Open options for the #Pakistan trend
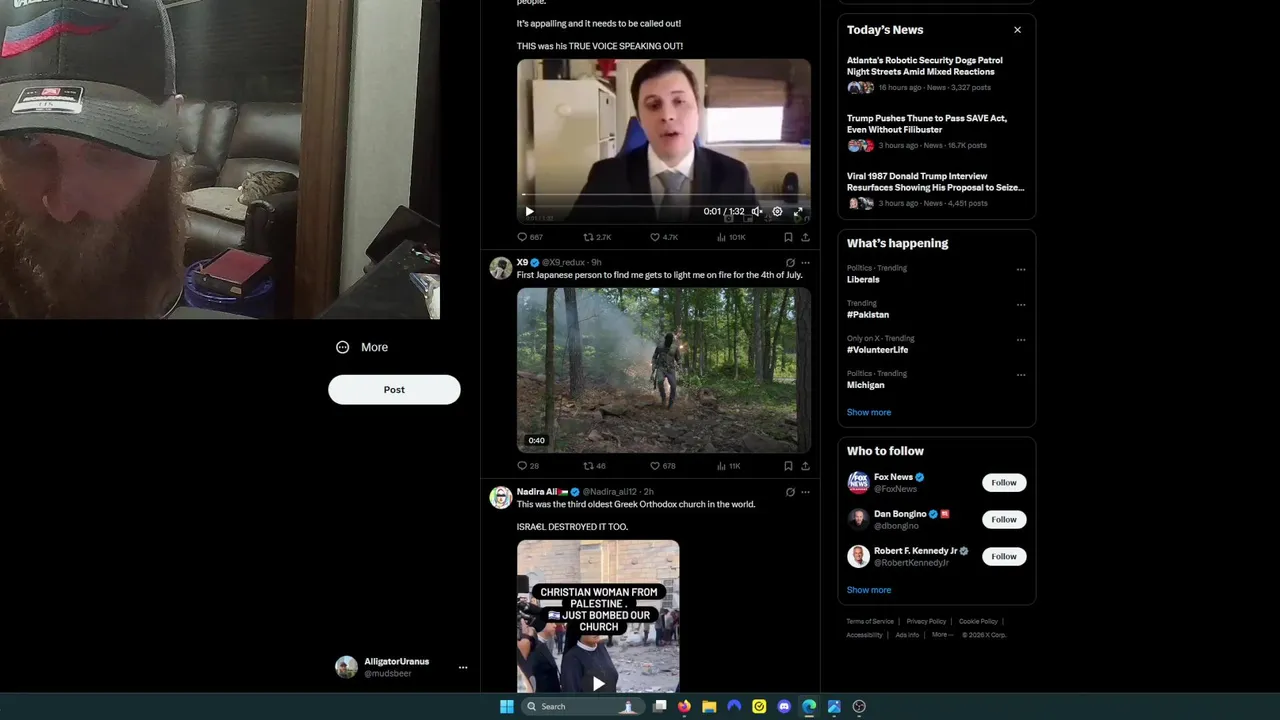This screenshot has width=1280, height=720. pyautogui.click(x=1021, y=304)
